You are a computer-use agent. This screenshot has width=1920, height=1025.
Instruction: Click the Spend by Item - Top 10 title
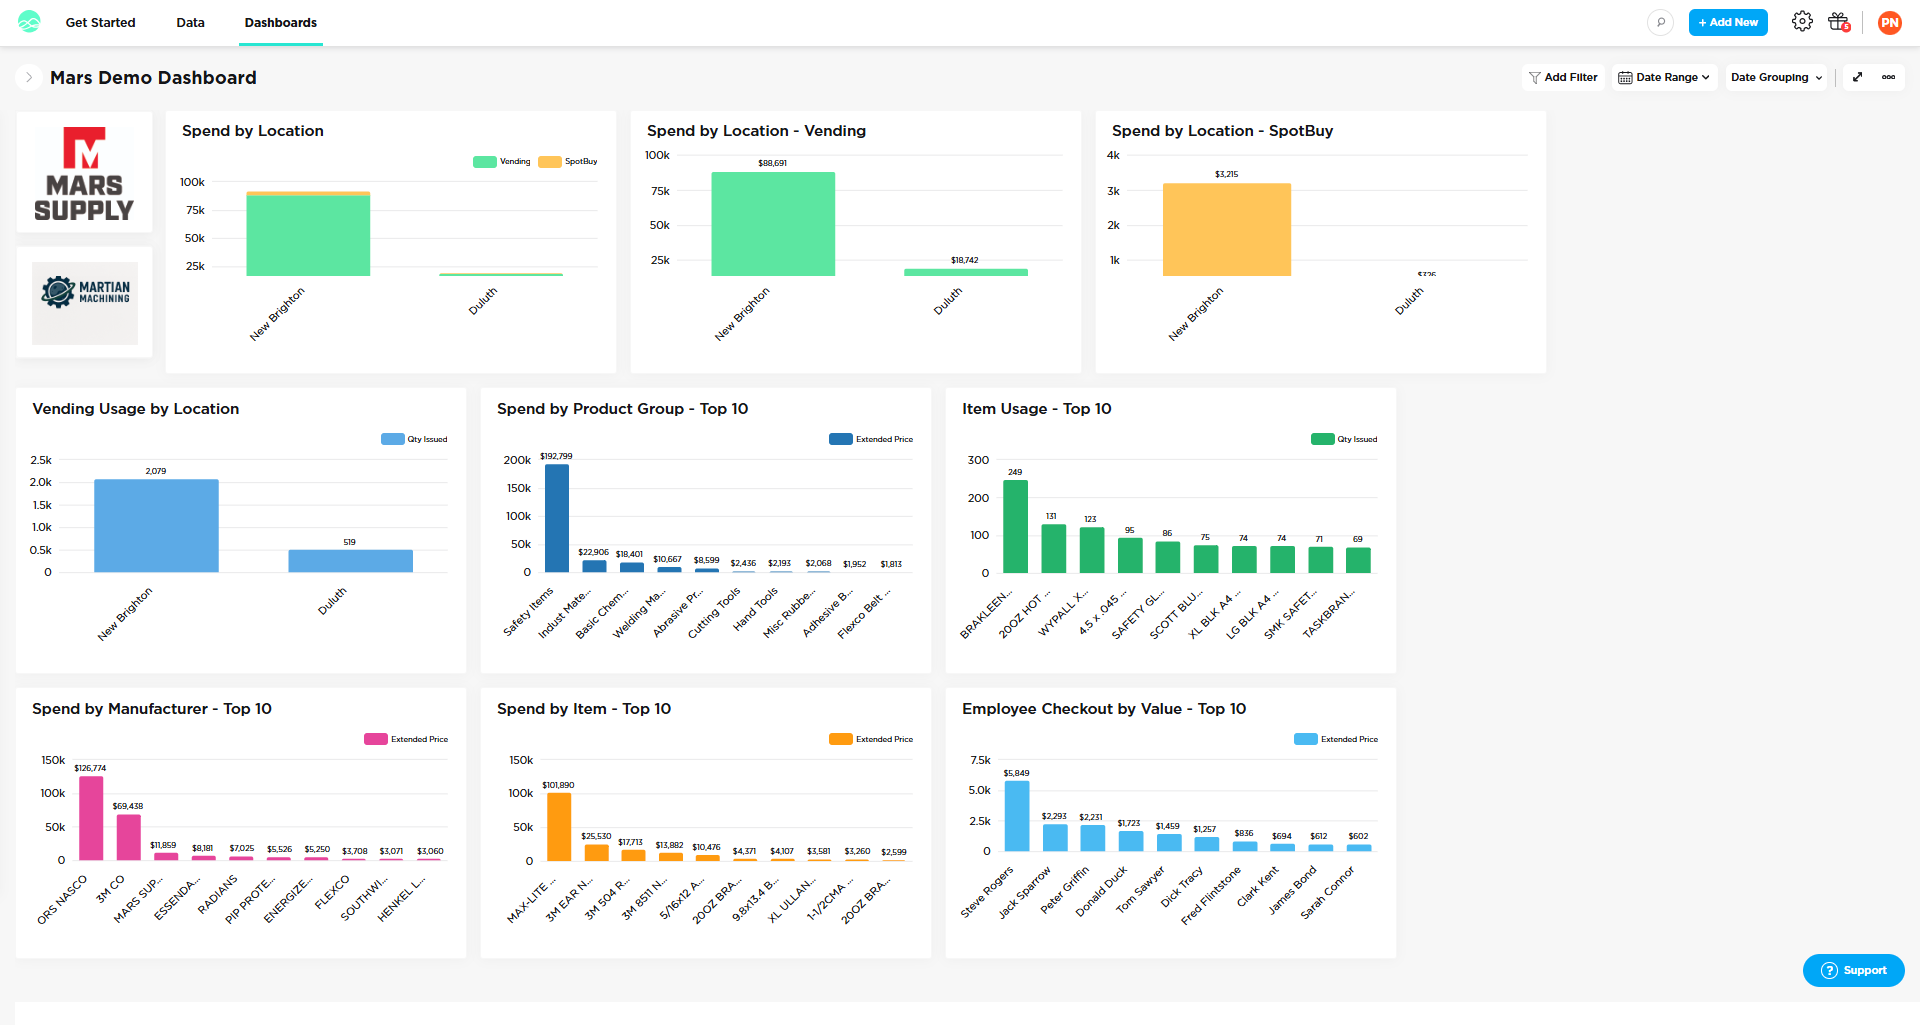584,709
